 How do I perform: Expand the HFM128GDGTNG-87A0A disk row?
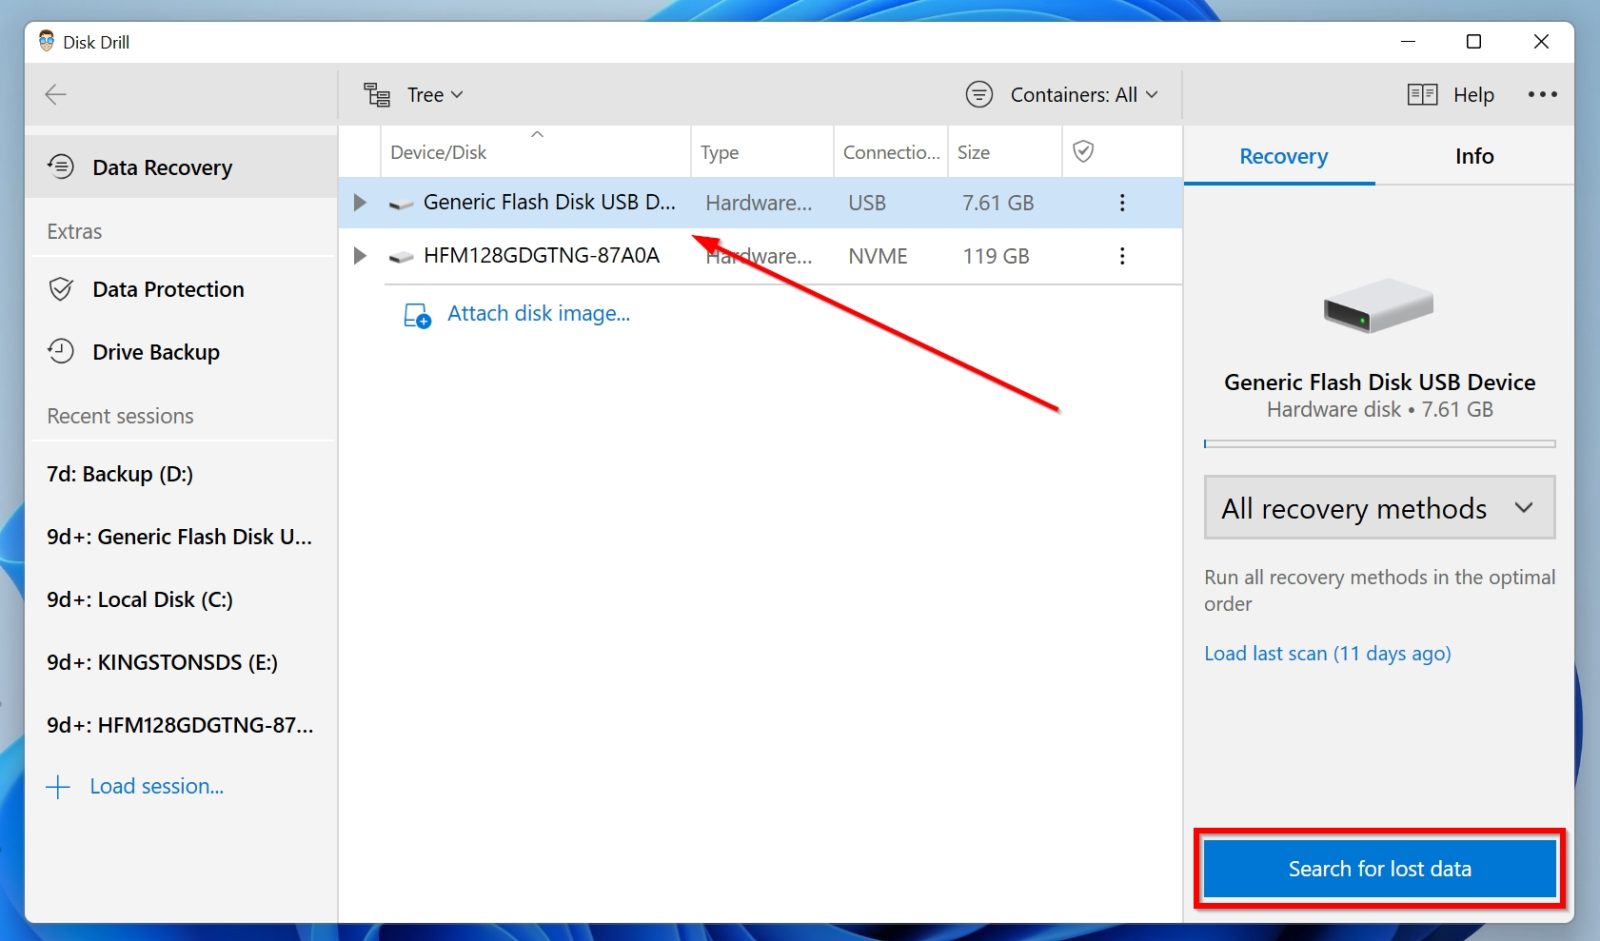click(360, 255)
